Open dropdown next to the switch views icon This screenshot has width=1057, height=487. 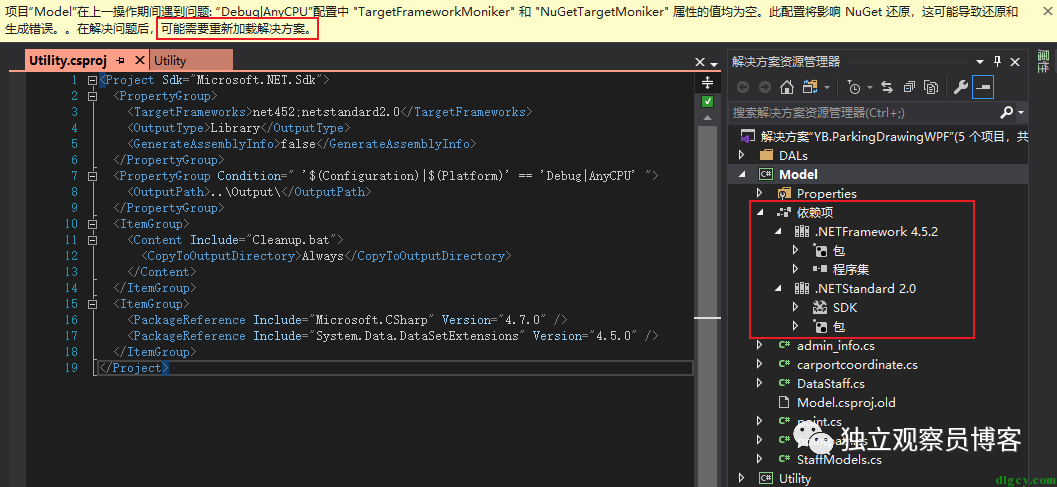pyautogui.click(x=827, y=88)
